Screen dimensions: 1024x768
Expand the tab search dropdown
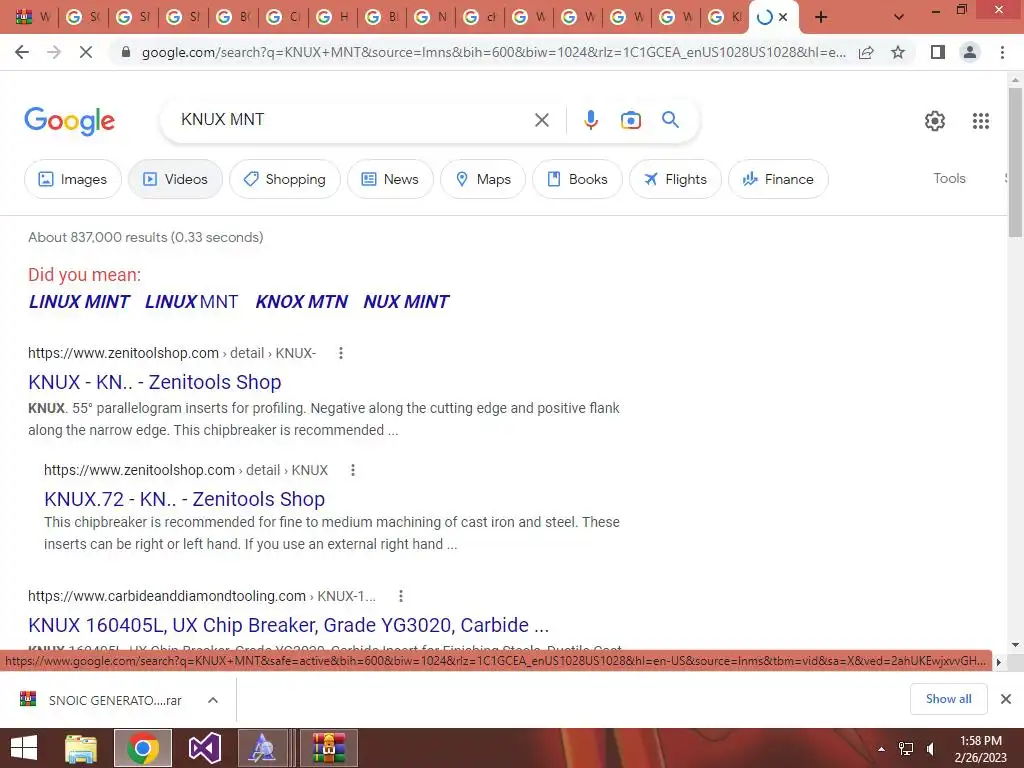[x=899, y=17]
